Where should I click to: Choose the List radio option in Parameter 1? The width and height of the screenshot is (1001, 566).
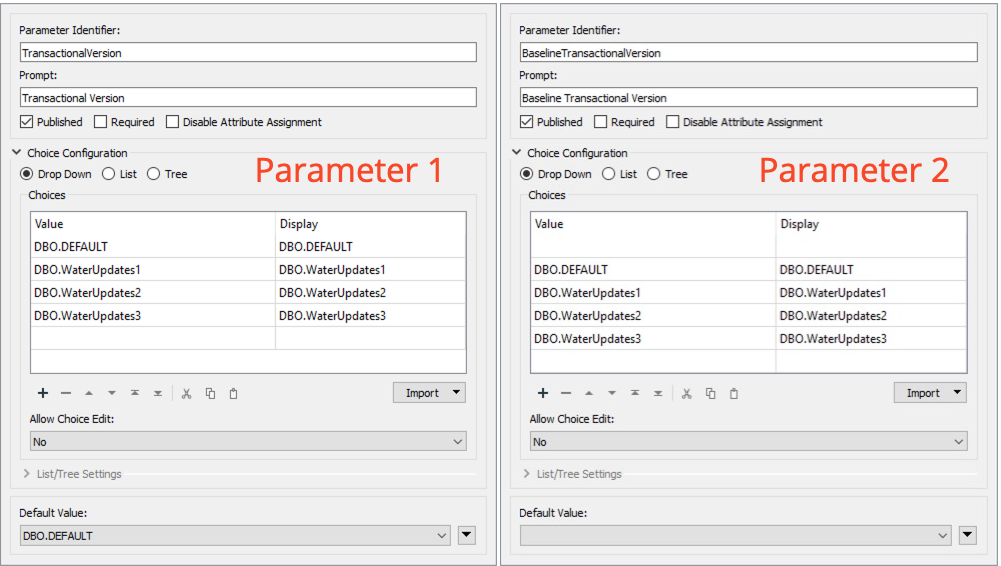click(109, 174)
